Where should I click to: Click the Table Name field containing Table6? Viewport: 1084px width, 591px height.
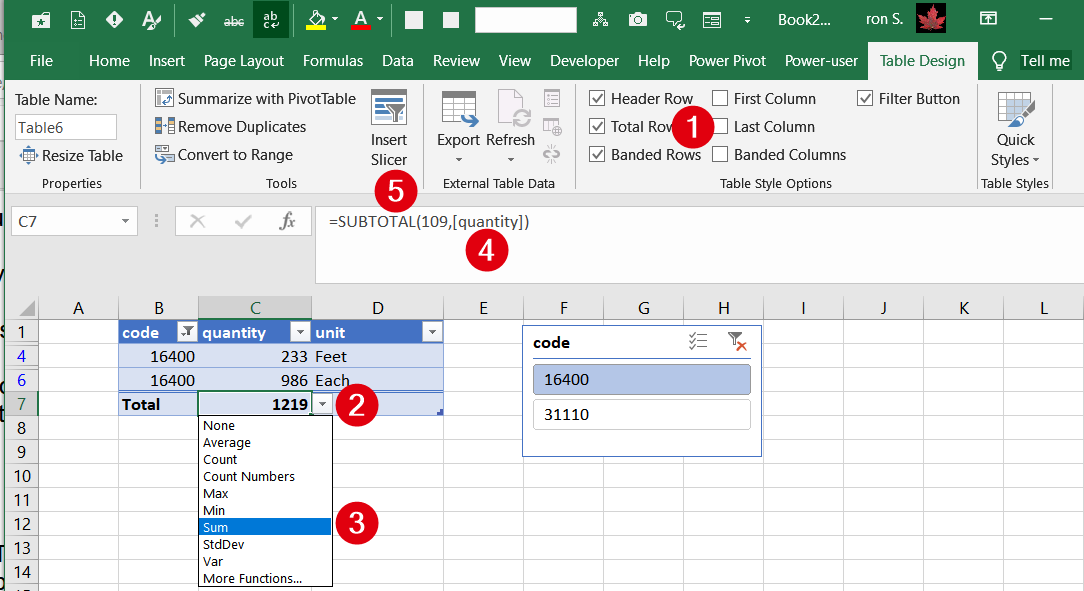pos(66,127)
